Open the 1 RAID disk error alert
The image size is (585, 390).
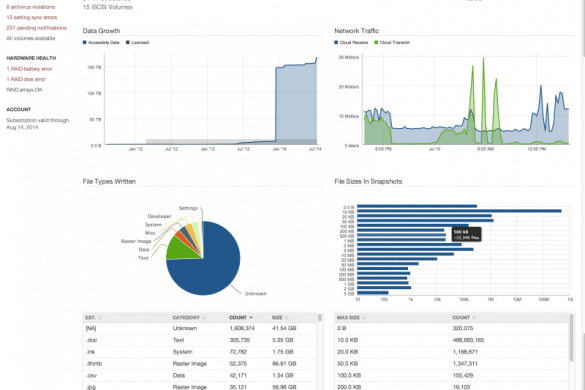coord(26,79)
